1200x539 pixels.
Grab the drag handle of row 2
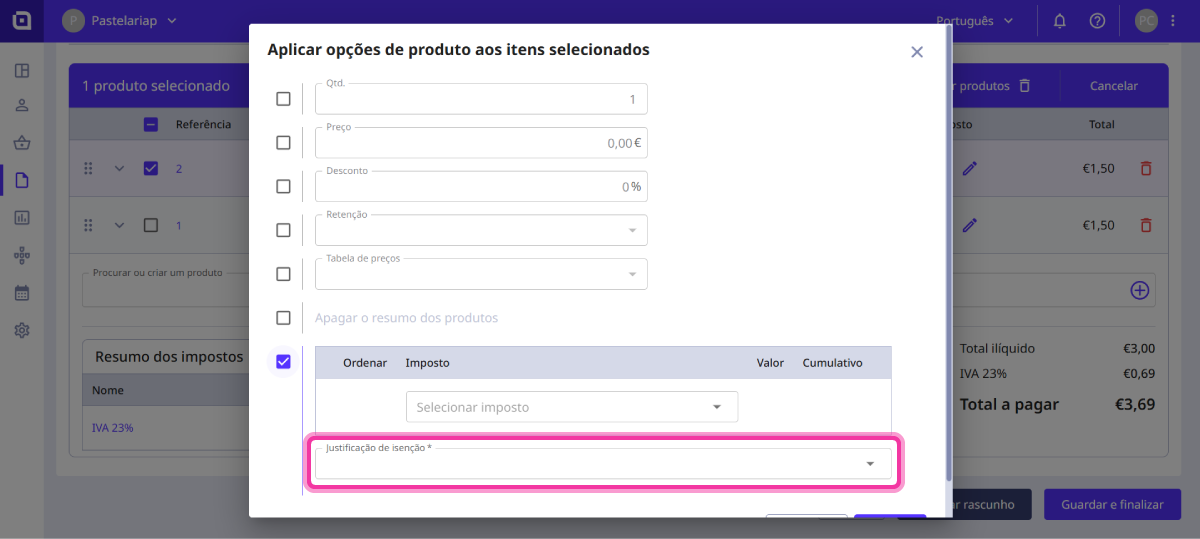coord(88,168)
